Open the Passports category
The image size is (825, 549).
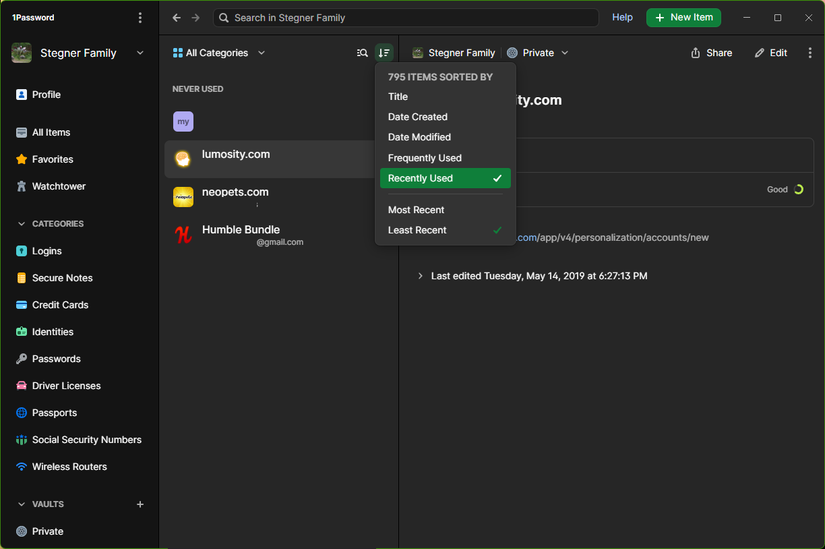click(x=54, y=413)
